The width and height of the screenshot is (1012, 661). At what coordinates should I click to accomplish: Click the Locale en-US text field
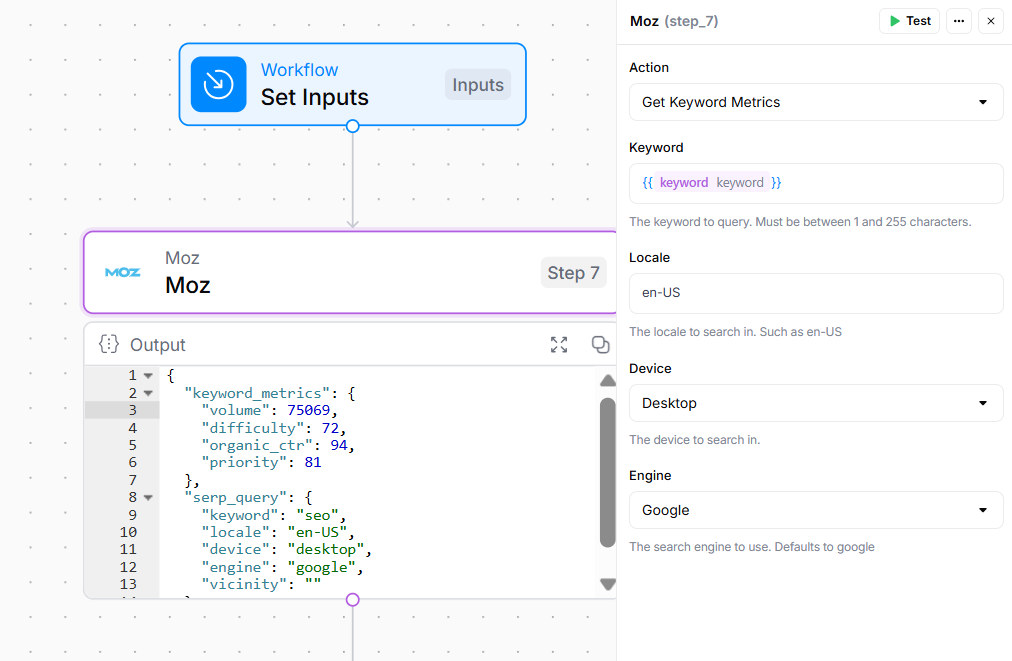pos(815,293)
